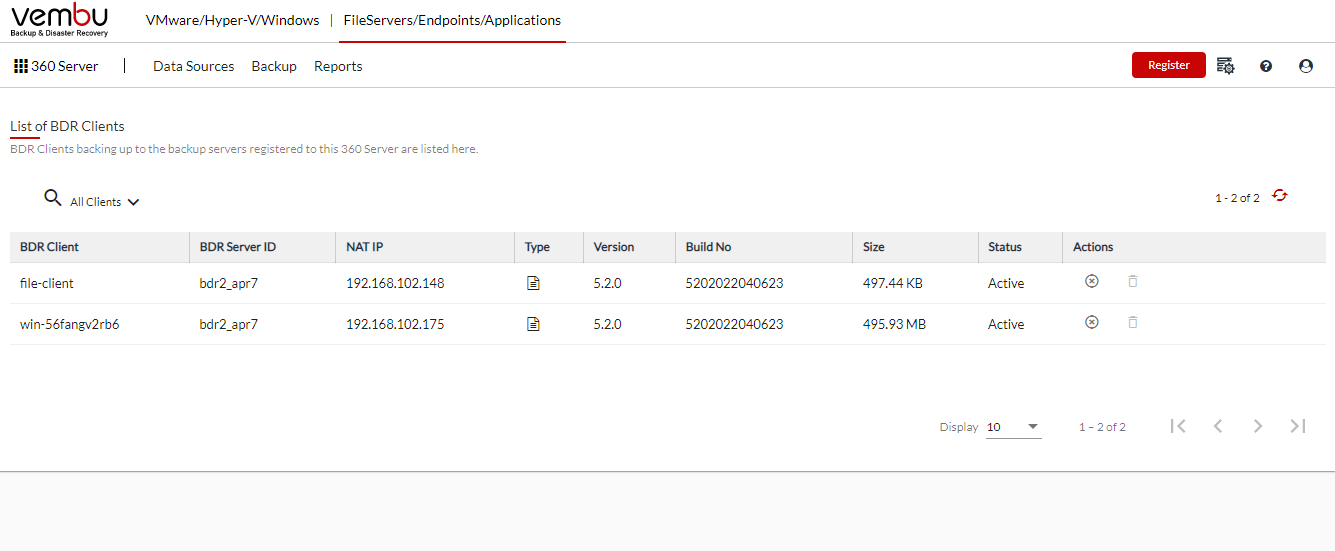Viewport: 1335px width, 551px height.
Task: Open the help question mark icon
Action: point(1266,66)
